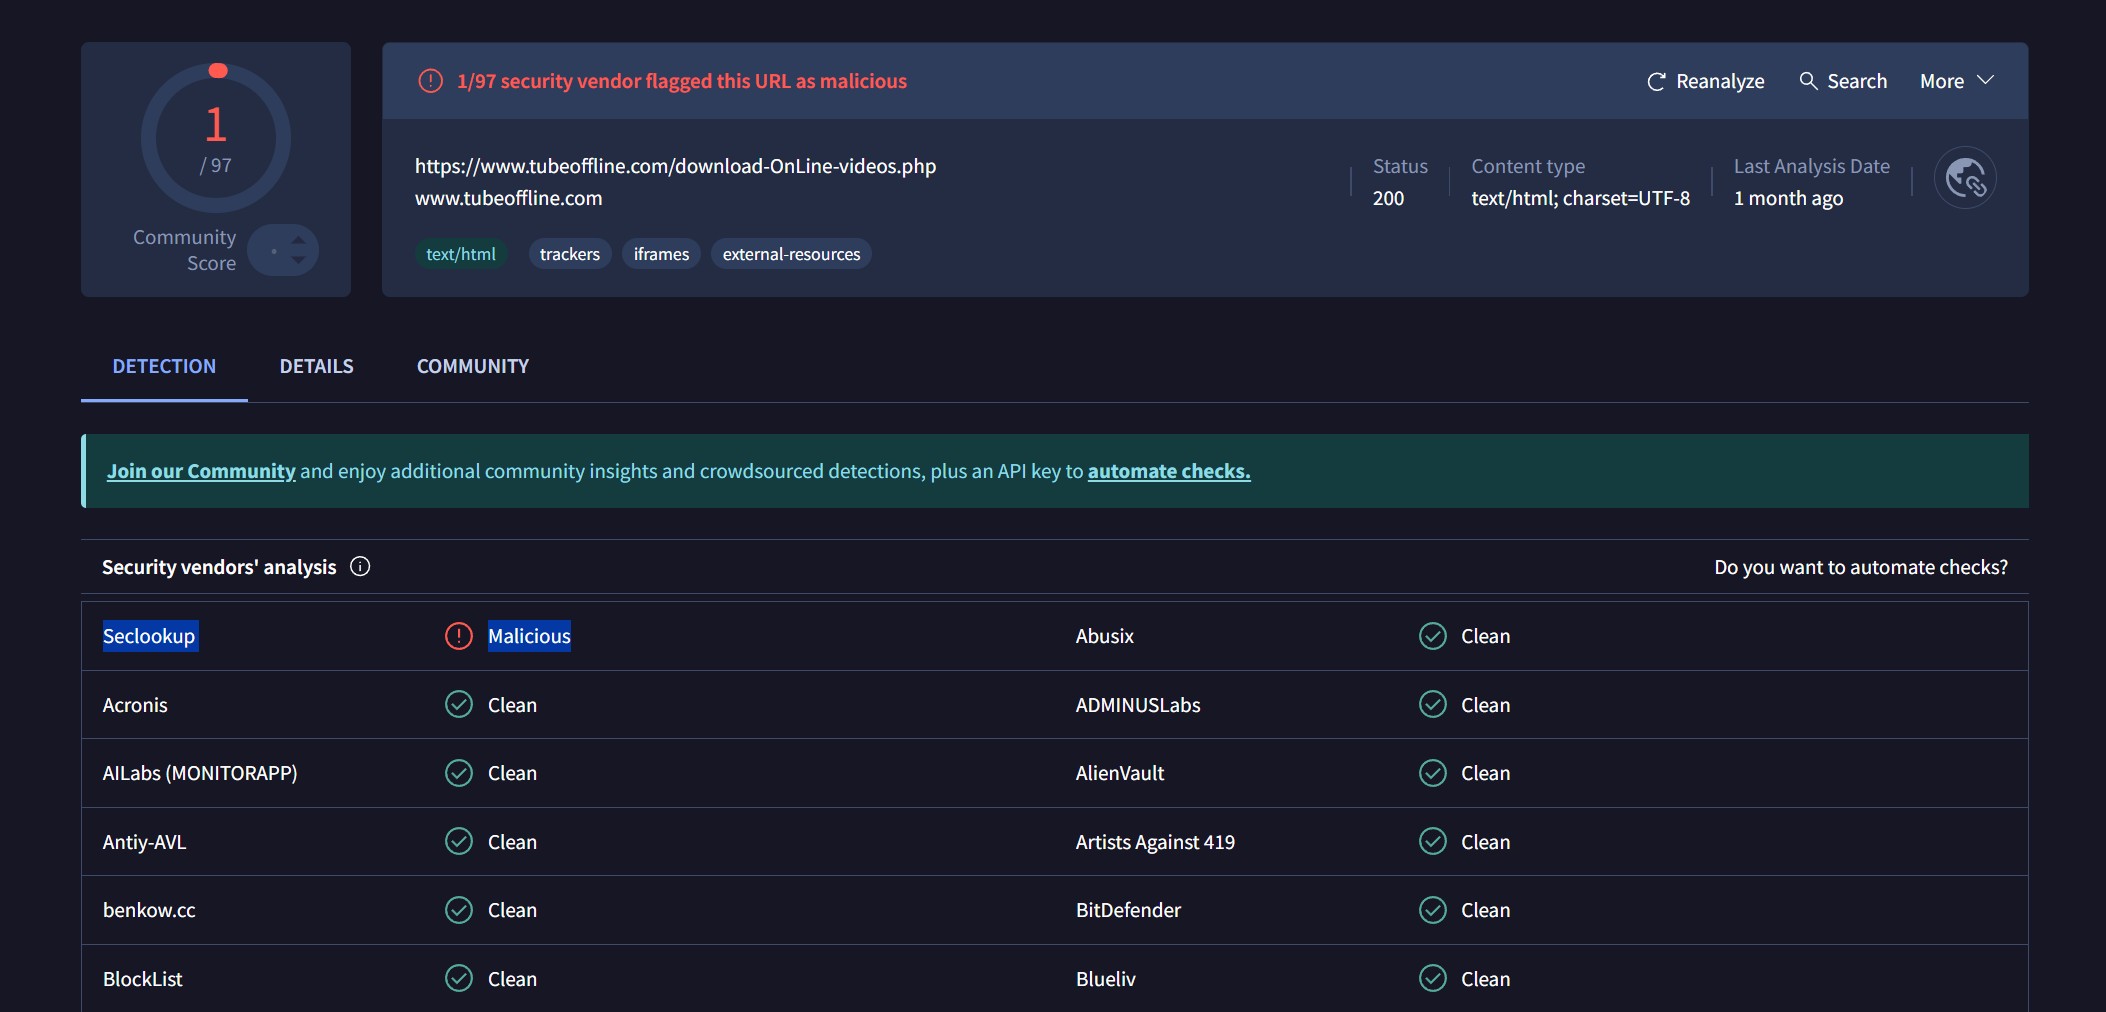The height and width of the screenshot is (1012, 2106).
Task: Select the trackers tag
Action: 570,254
